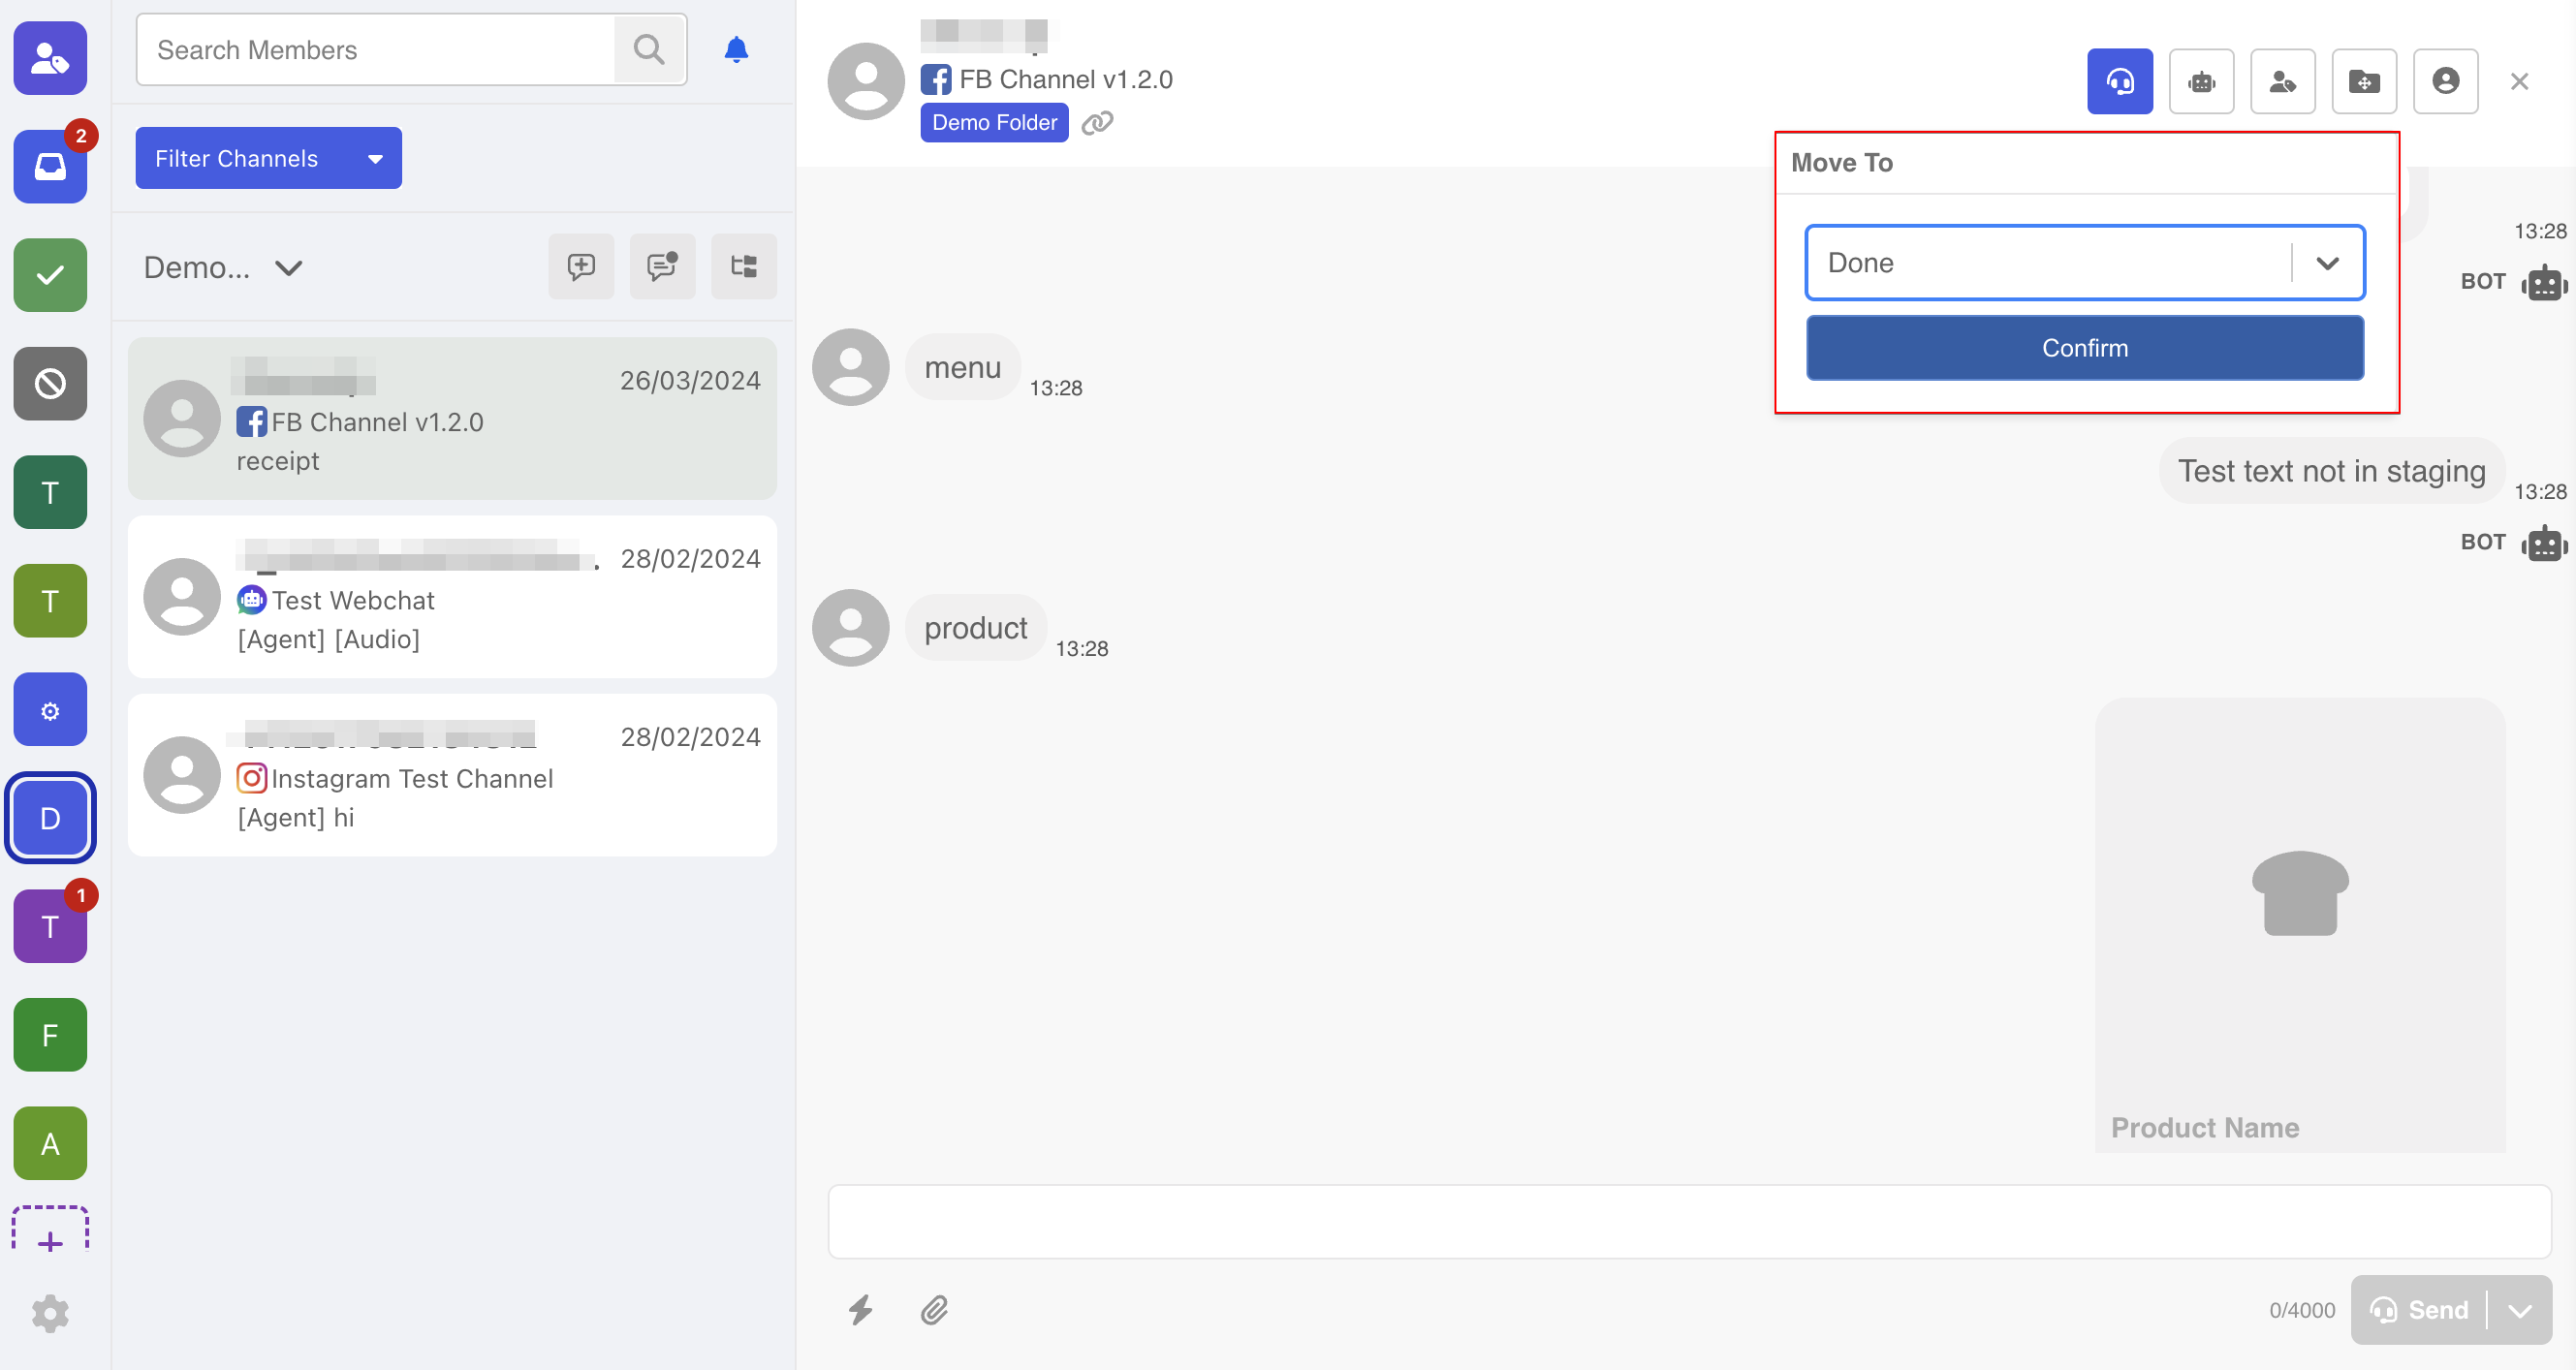Open the folder tree view icon
The width and height of the screenshot is (2576, 1370).
coord(743,266)
